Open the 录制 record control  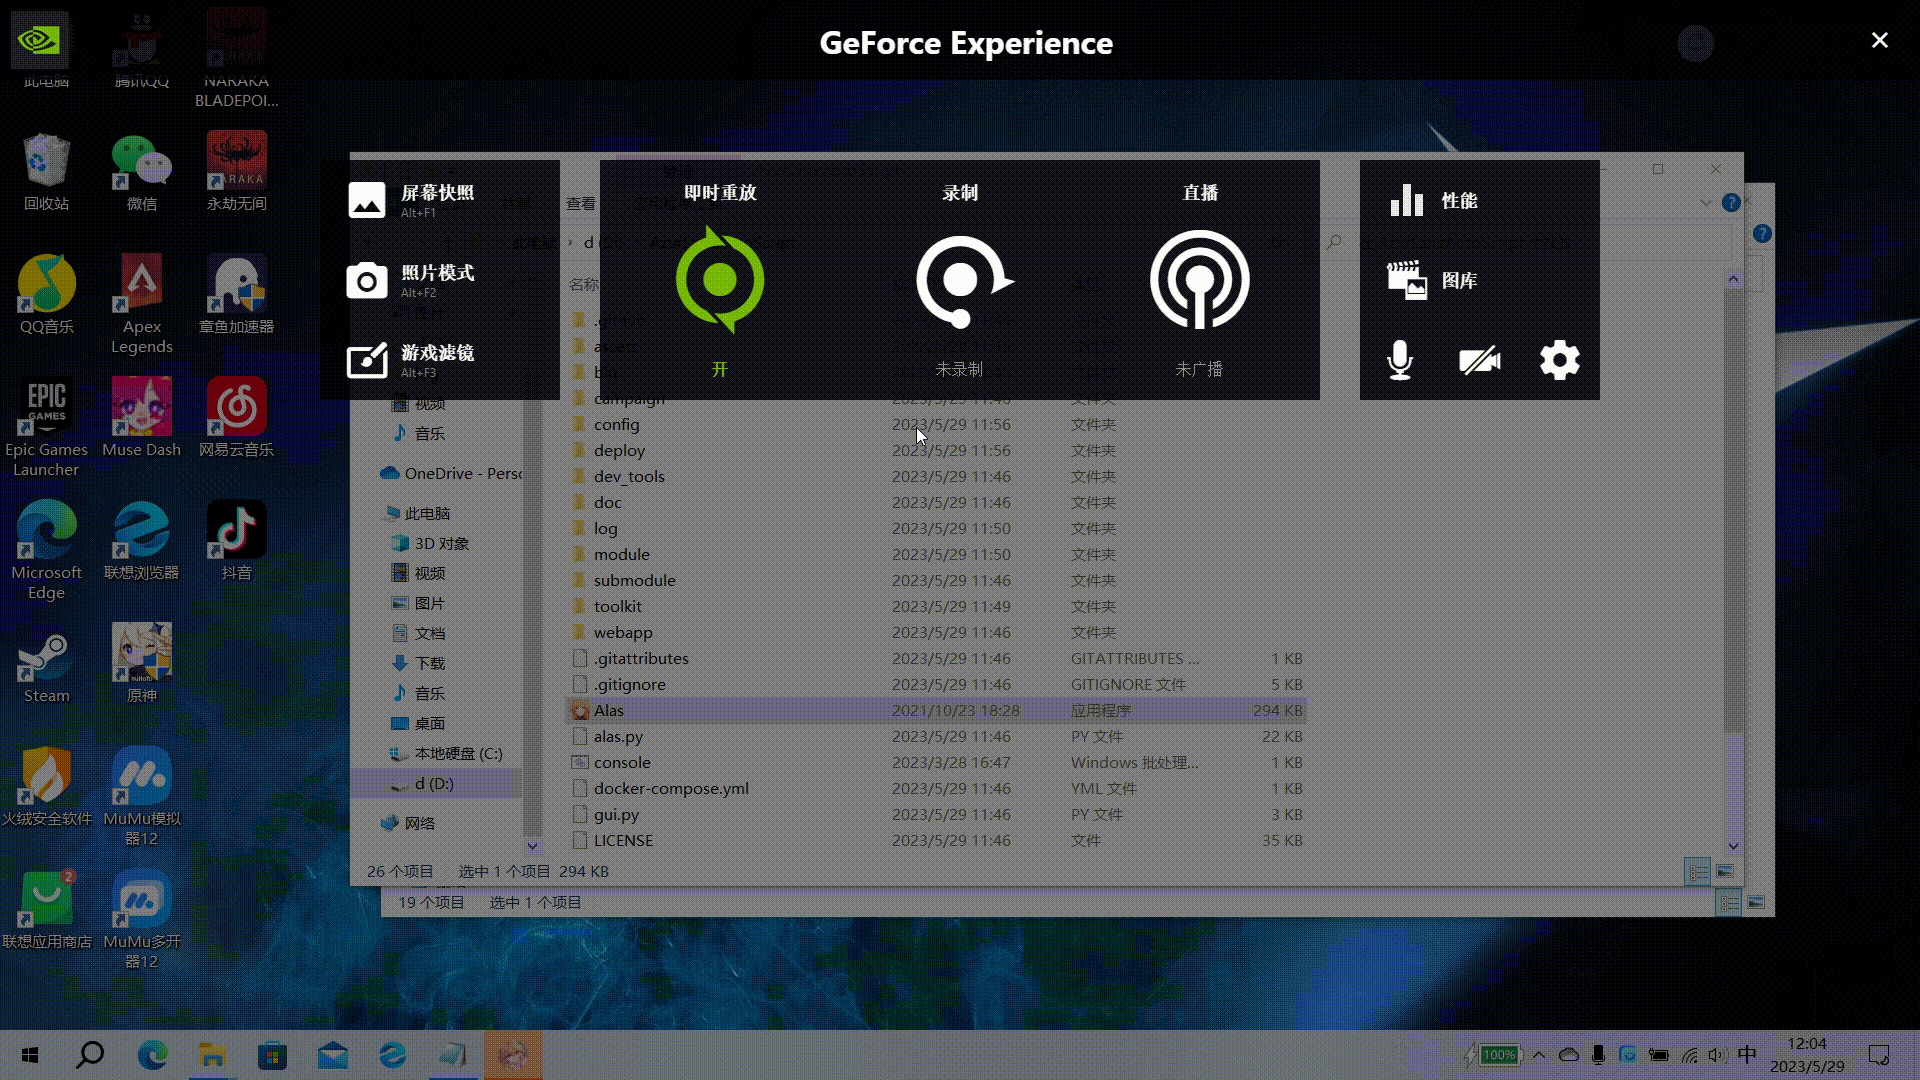coord(961,281)
